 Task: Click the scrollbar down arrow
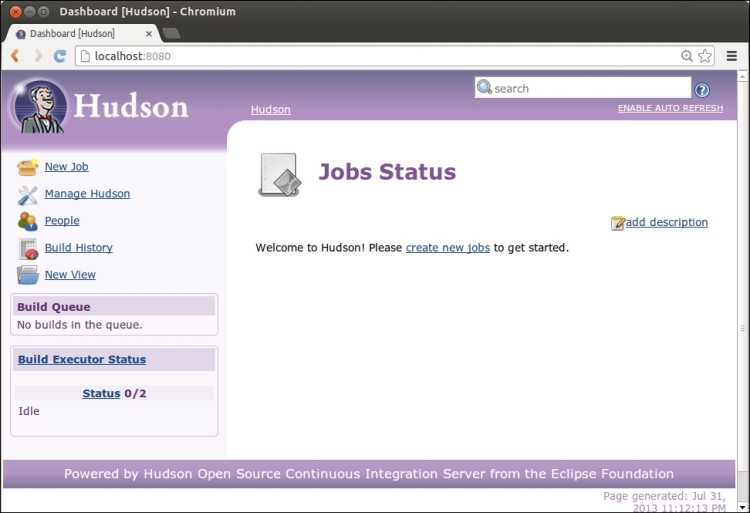pos(742,507)
